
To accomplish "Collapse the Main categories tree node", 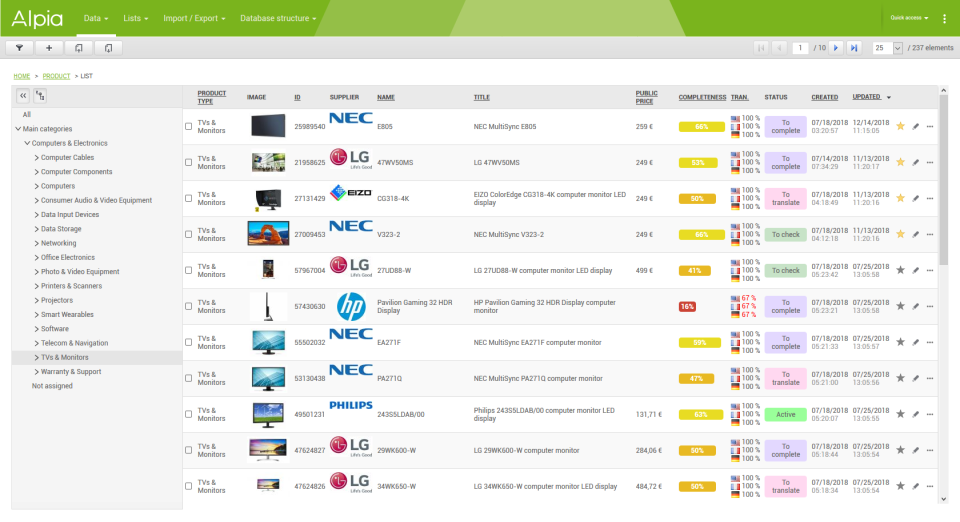I will click(18, 129).
